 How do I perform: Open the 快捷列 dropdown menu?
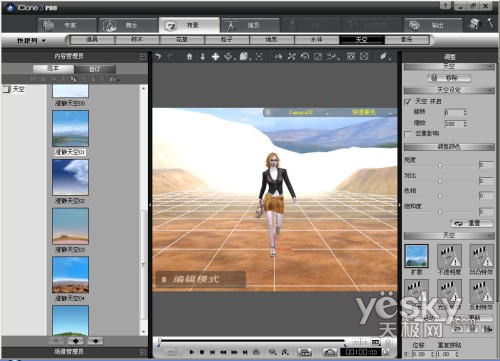pyautogui.click(x=32, y=41)
